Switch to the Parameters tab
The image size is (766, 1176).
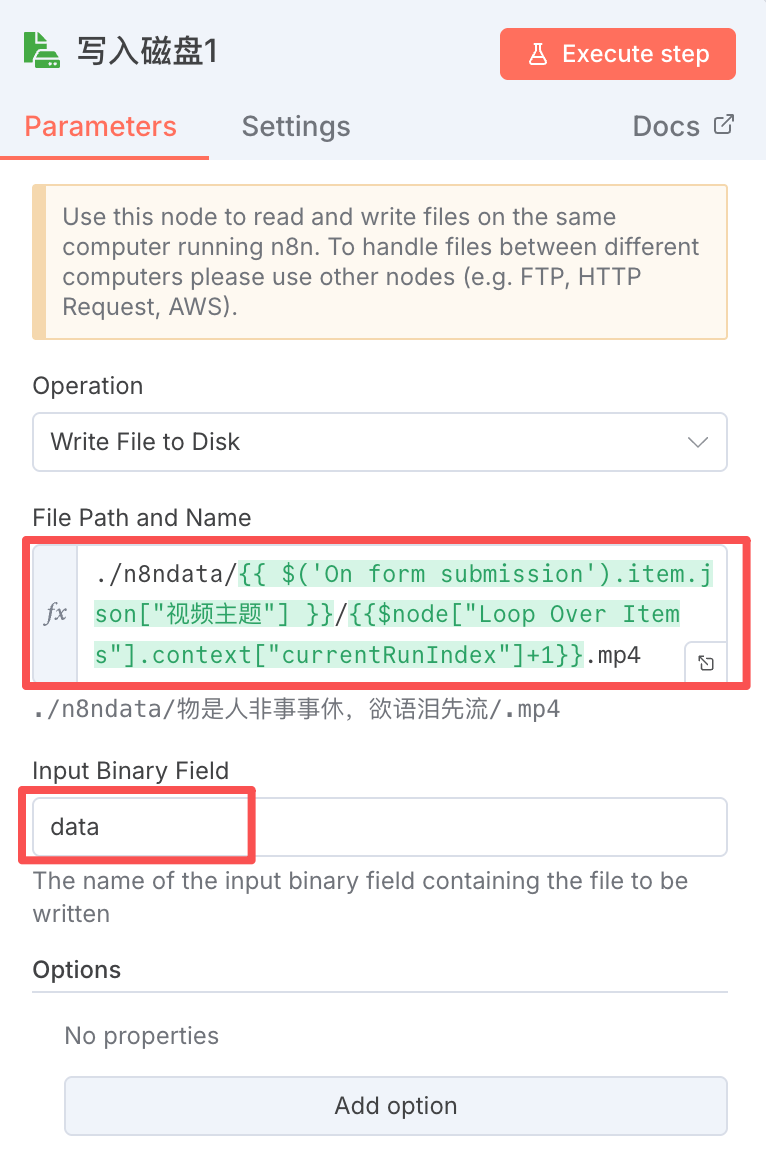(100, 127)
